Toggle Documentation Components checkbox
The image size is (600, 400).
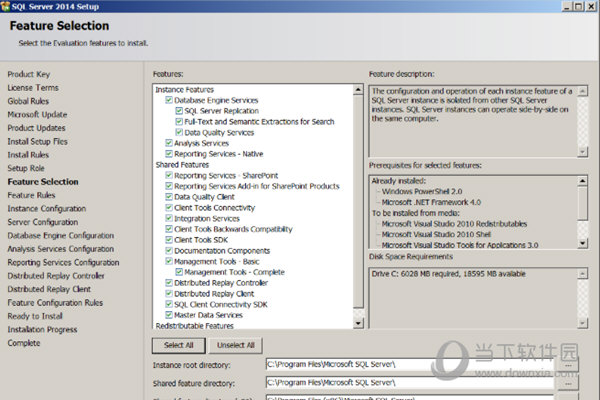pos(169,250)
